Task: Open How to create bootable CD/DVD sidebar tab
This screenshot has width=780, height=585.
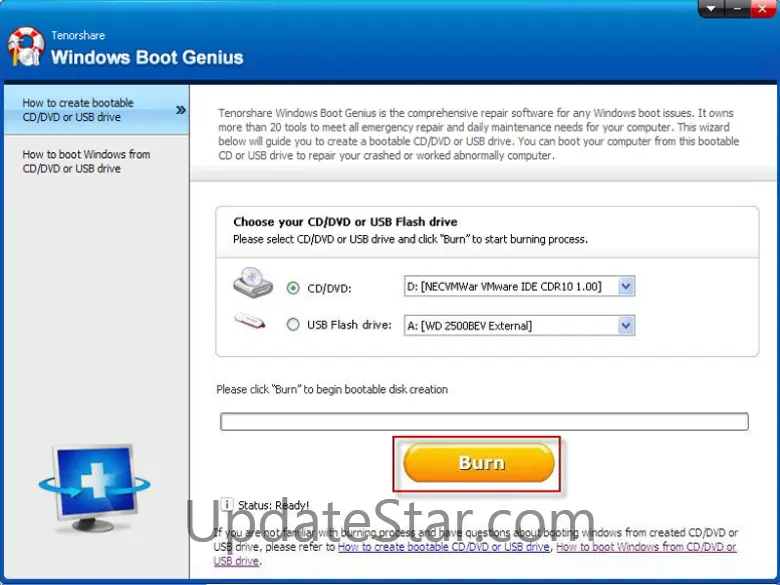Action: click(97, 110)
